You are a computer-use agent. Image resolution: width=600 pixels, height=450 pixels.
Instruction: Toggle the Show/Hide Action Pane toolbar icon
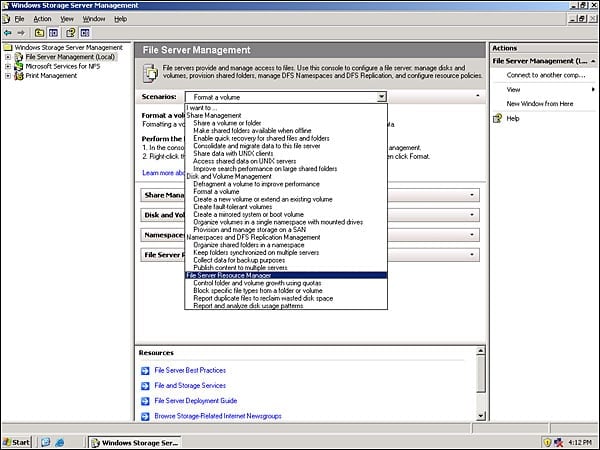coord(85,33)
